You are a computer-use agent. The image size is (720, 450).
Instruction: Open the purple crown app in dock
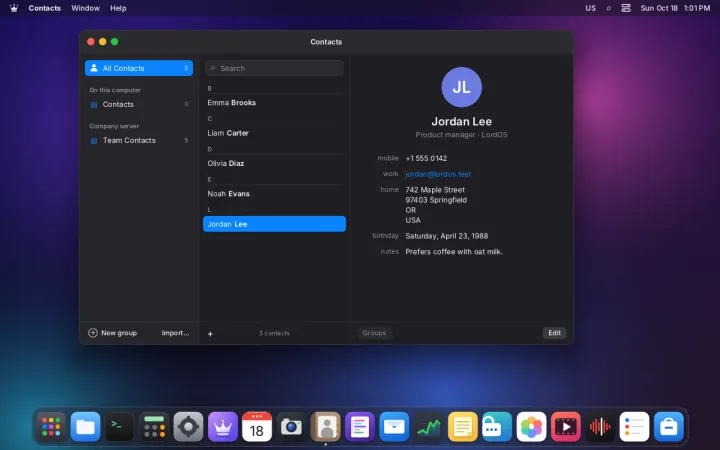tap(223, 427)
